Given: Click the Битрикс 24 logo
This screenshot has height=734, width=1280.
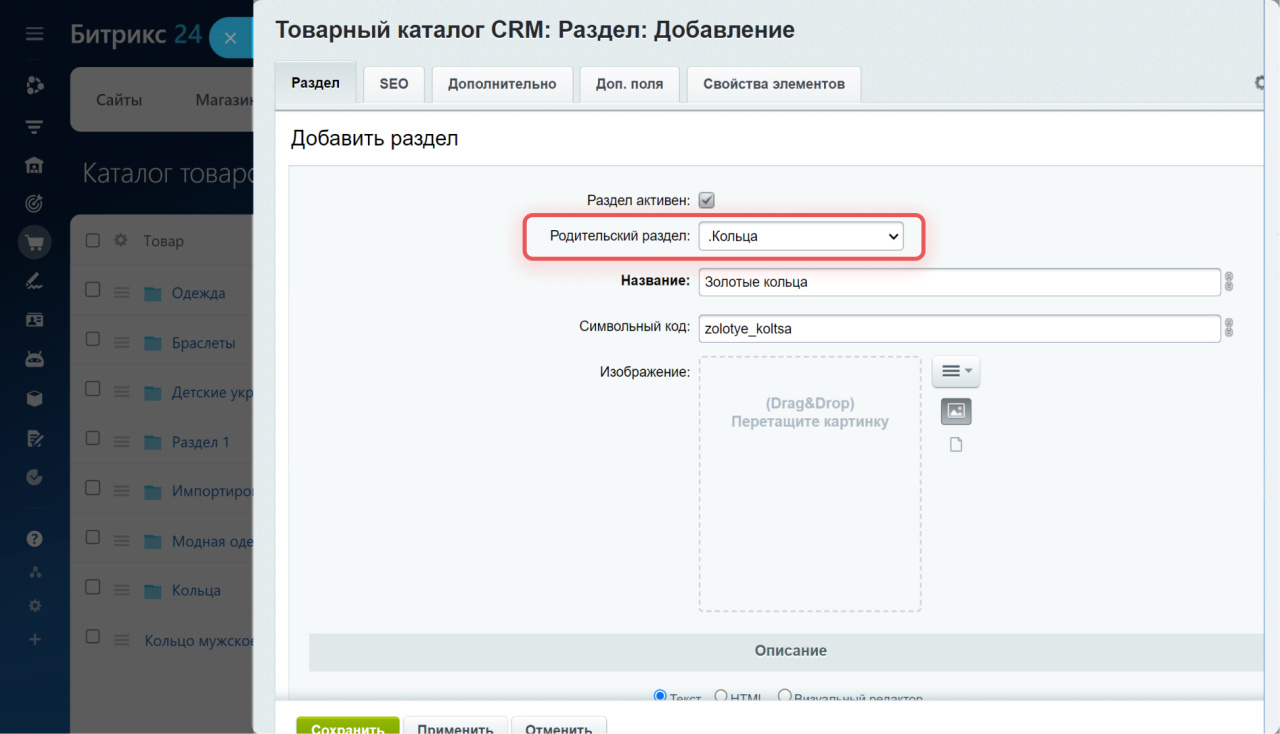Looking at the screenshot, I should [x=136, y=35].
